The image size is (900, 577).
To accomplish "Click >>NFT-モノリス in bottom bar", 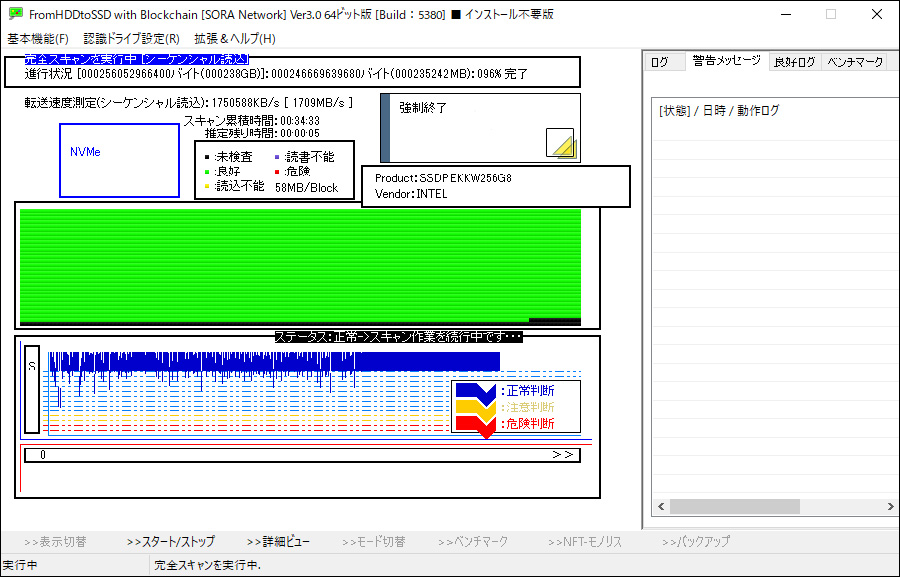I will click(x=585, y=541).
